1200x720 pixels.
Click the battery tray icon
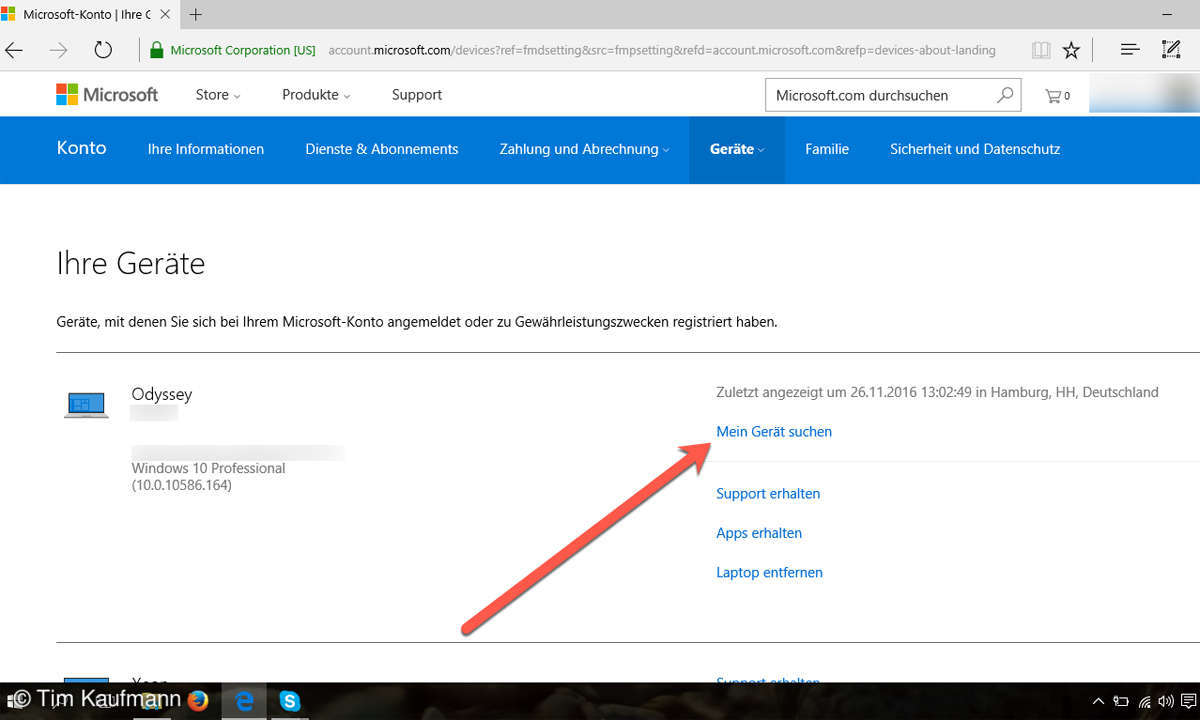(x=1122, y=701)
